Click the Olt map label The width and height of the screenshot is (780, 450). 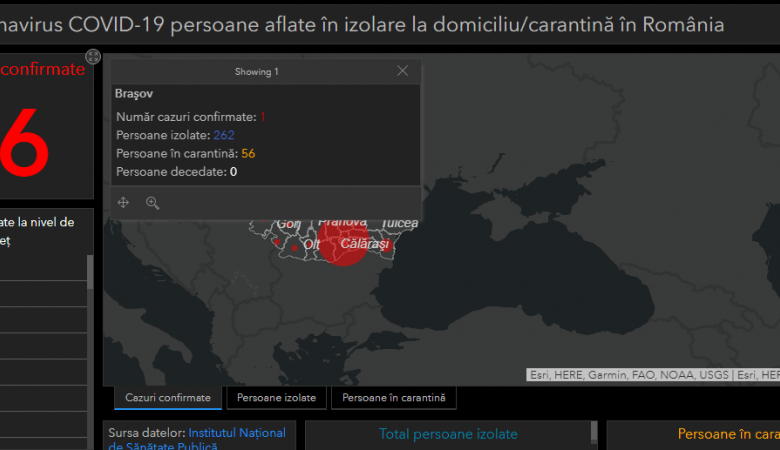[x=311, y=244]
